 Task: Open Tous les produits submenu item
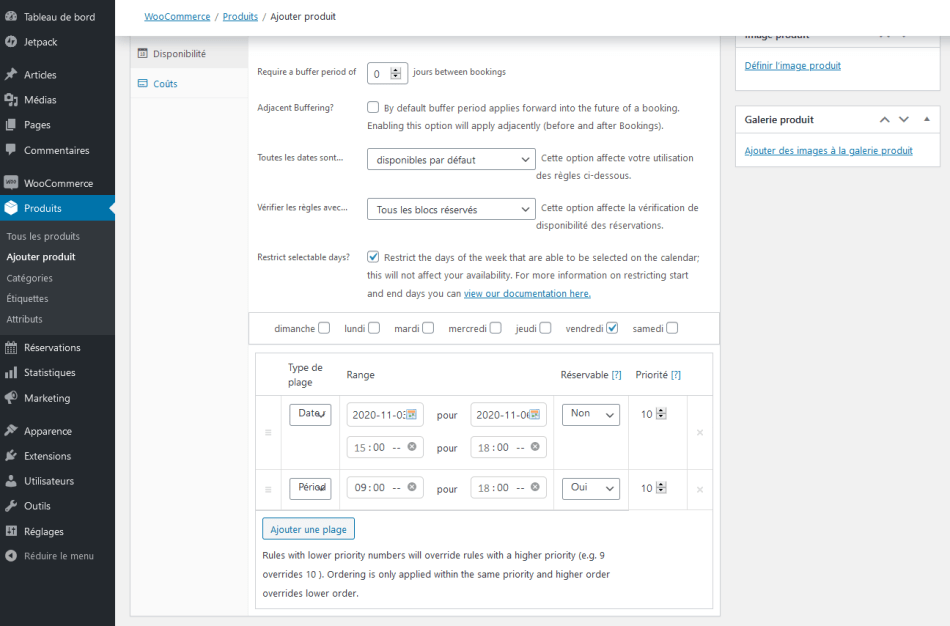(x=43, y=236)
